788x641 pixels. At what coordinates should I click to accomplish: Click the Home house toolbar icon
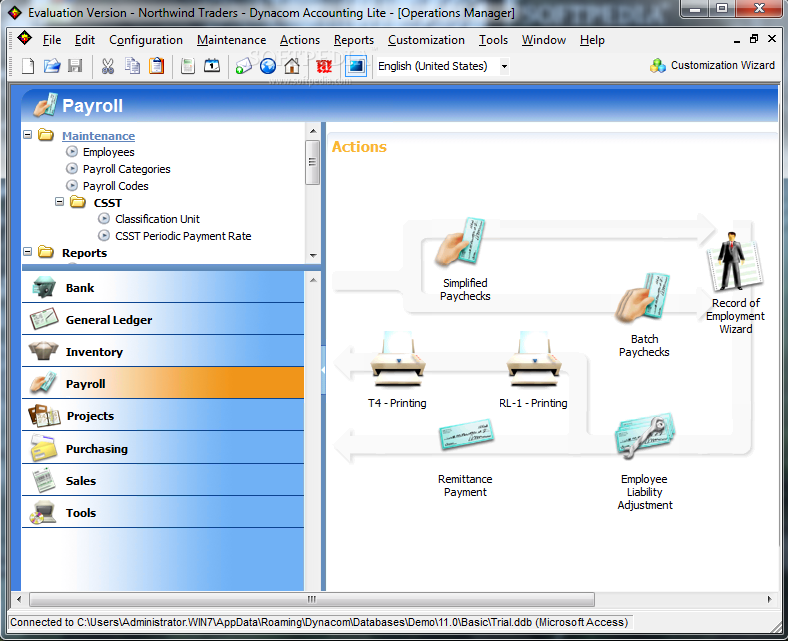[x=292, y=66]
